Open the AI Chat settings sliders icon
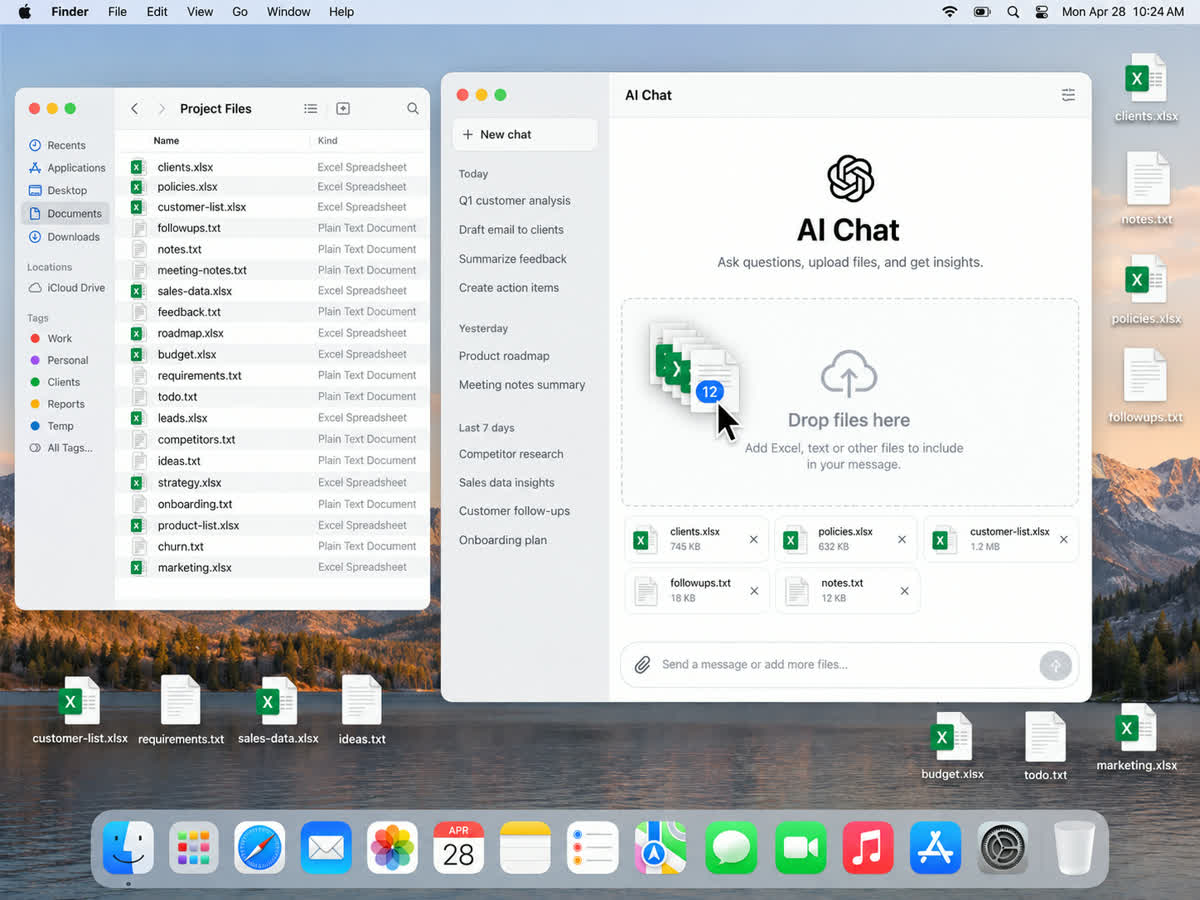1200x900 pixels. (x=1068, y=95)
